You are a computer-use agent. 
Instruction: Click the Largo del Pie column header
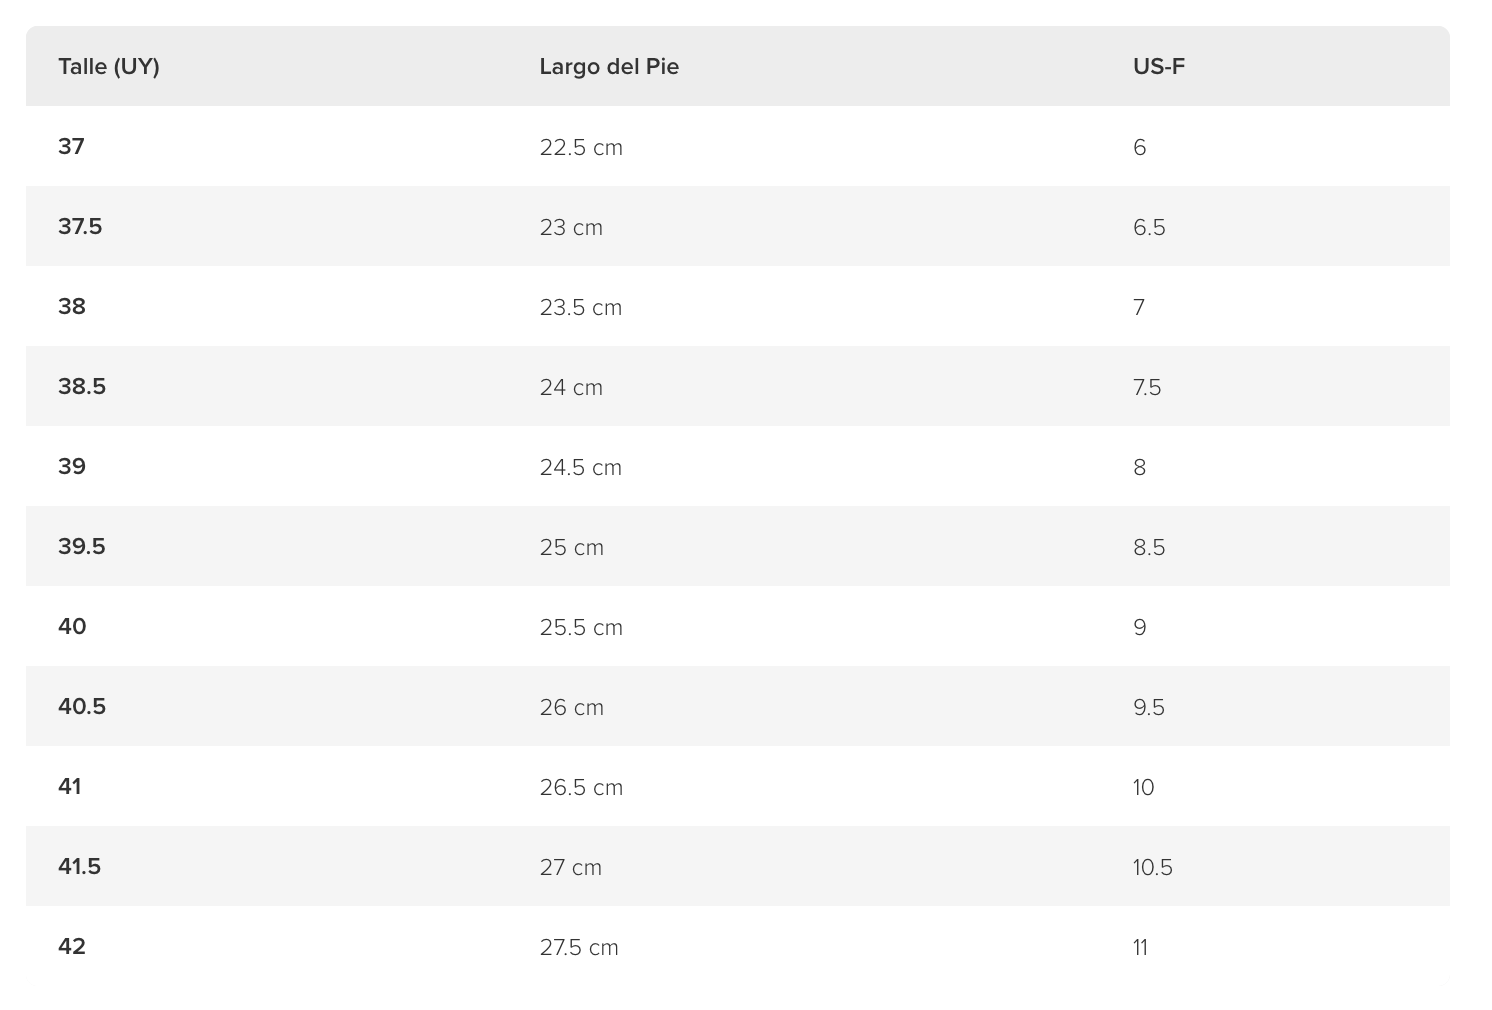(609, 67)
